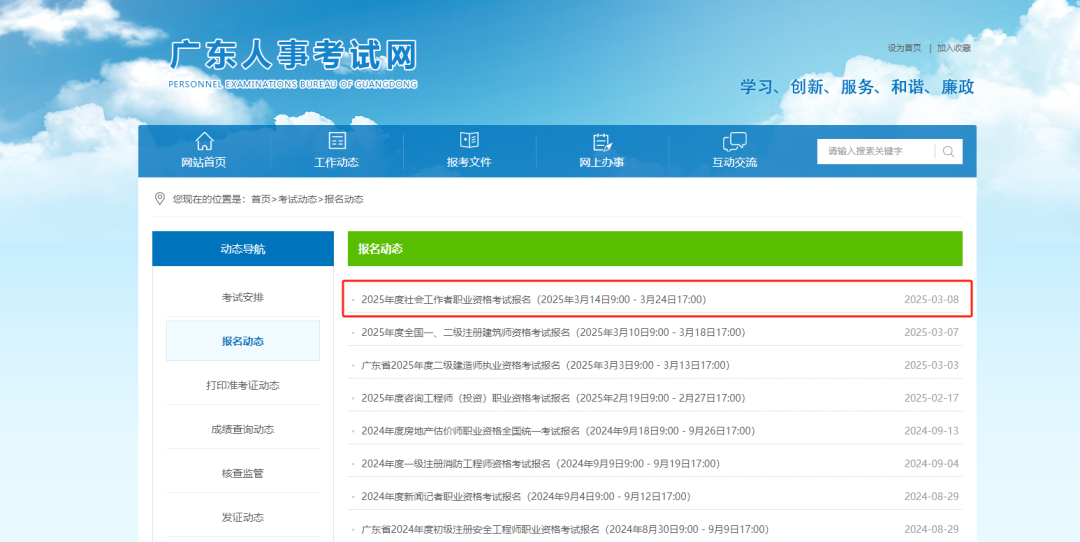Open the 一、二级注册建筑师 exam registration link
This screenshot has height=542, width=1080.
pos(552,332)
